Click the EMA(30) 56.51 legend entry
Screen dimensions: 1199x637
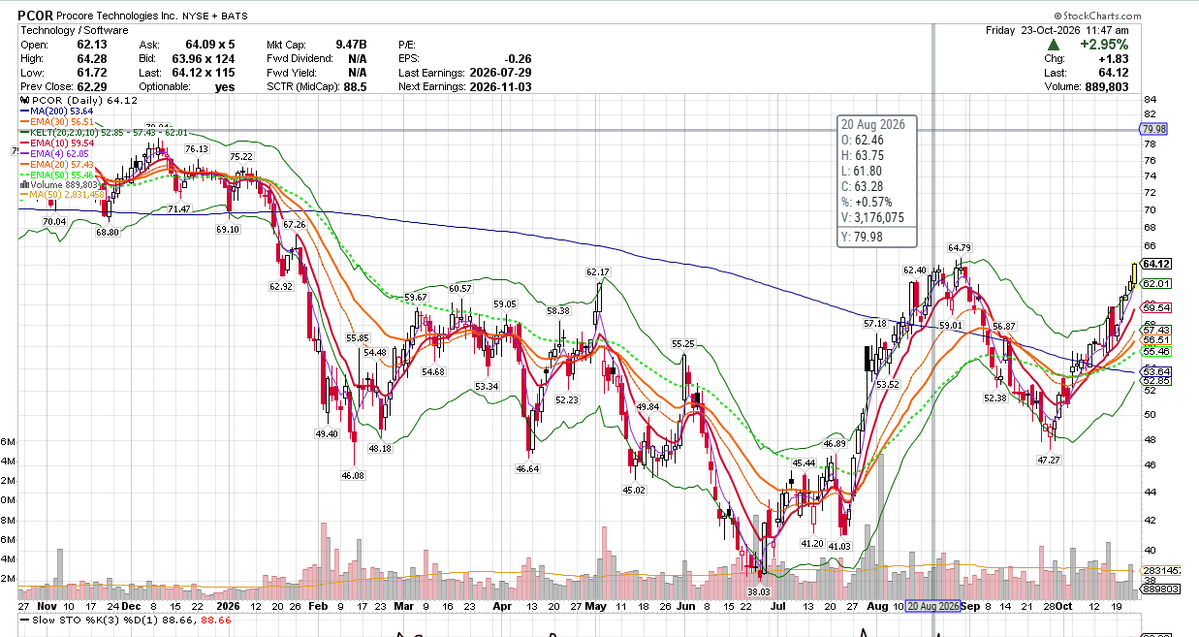(x=57, y=122)
